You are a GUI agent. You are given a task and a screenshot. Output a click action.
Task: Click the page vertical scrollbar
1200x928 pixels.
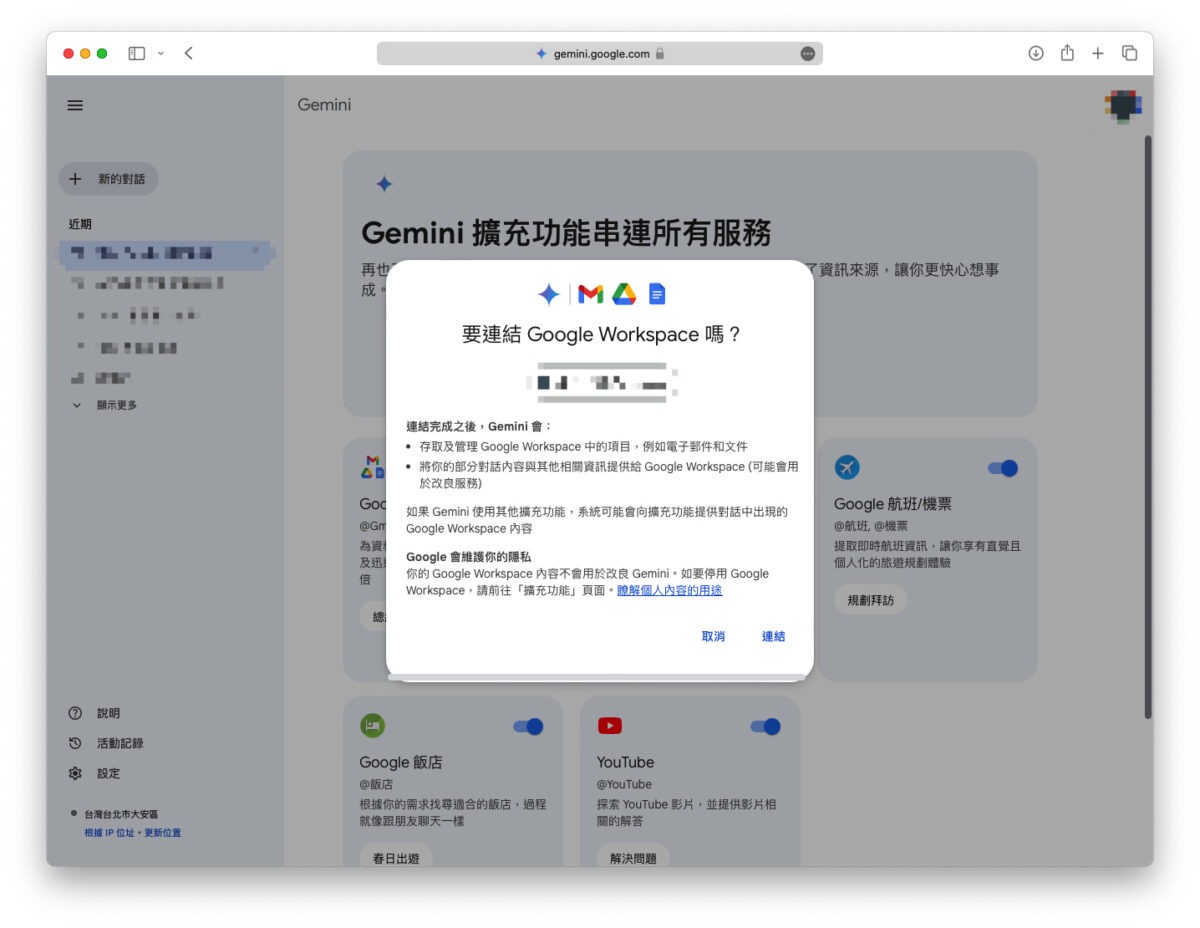coord(1148,427)
